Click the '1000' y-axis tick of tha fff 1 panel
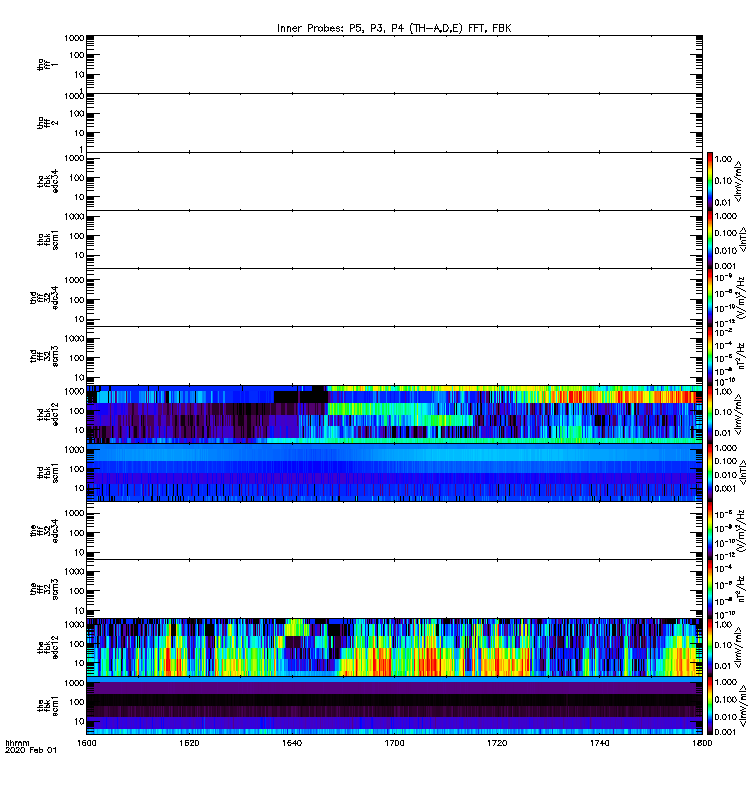Screen dimensions: 750x800 (74, 38)
